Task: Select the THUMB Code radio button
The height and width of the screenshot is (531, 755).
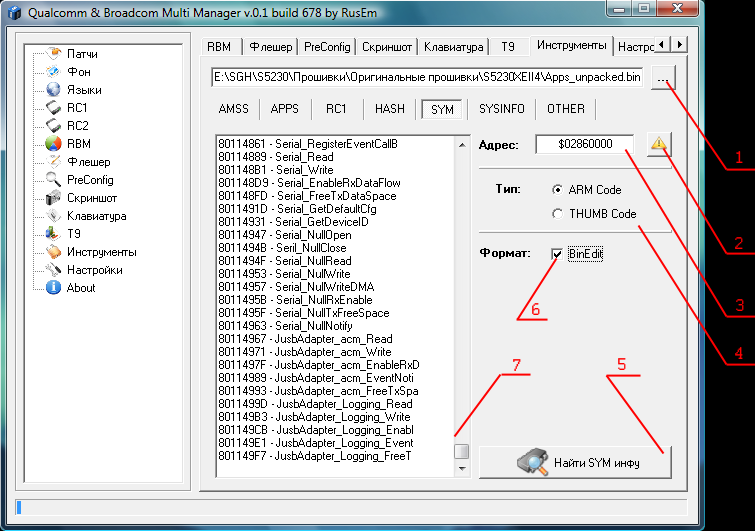Action: 557,213
